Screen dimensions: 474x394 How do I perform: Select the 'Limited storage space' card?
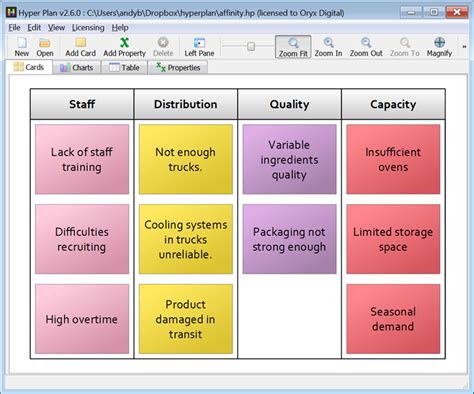(x=393, y=239)
